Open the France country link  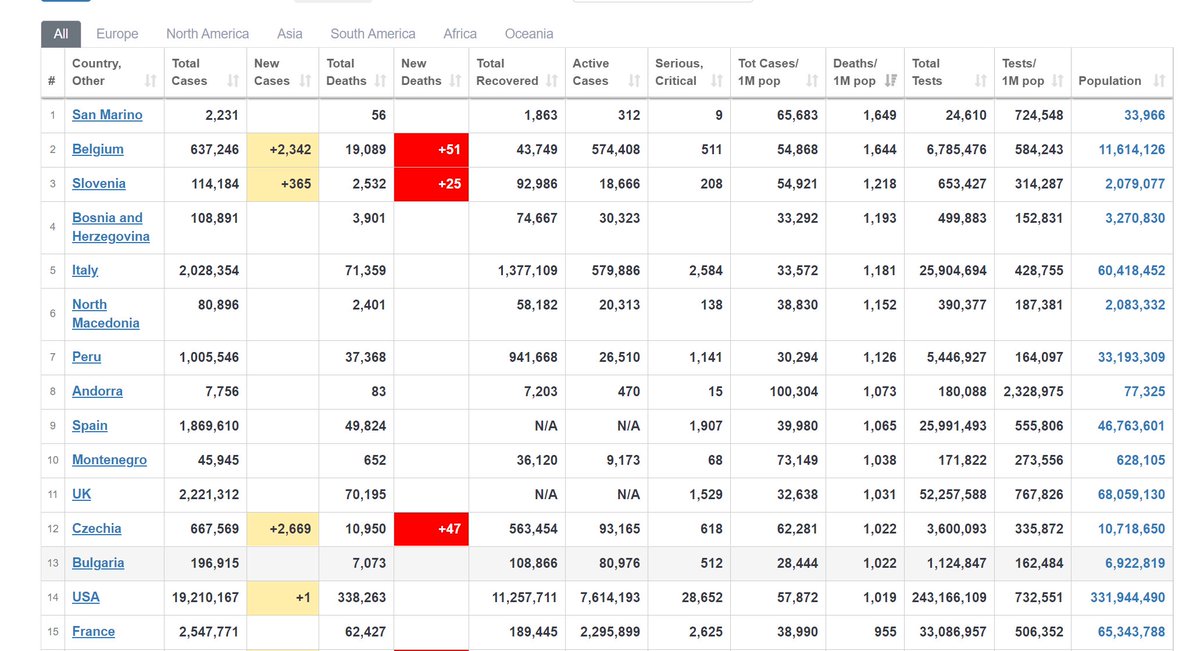click(x=94, y=631)
